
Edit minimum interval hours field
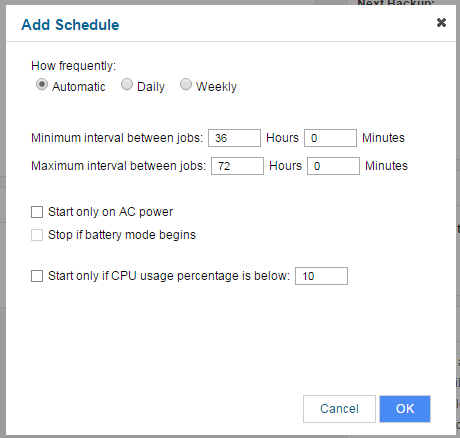coord(234,138)
